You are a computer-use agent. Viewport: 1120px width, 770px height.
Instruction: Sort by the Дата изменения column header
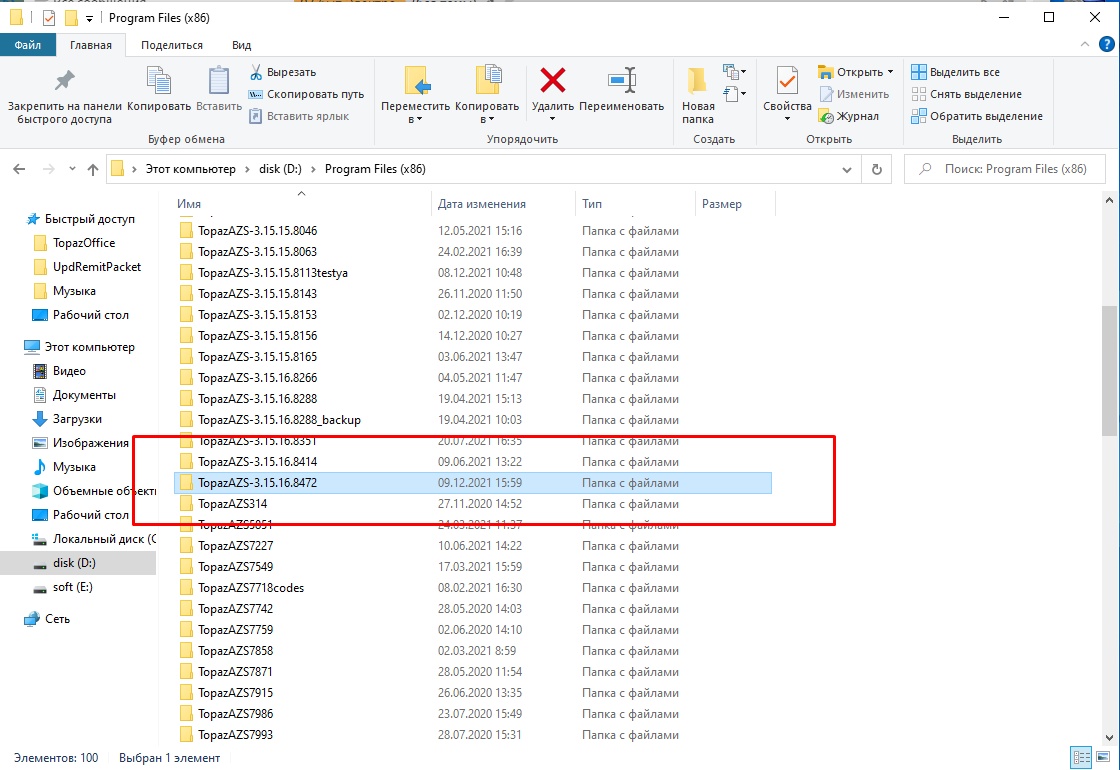pos(503,204)
